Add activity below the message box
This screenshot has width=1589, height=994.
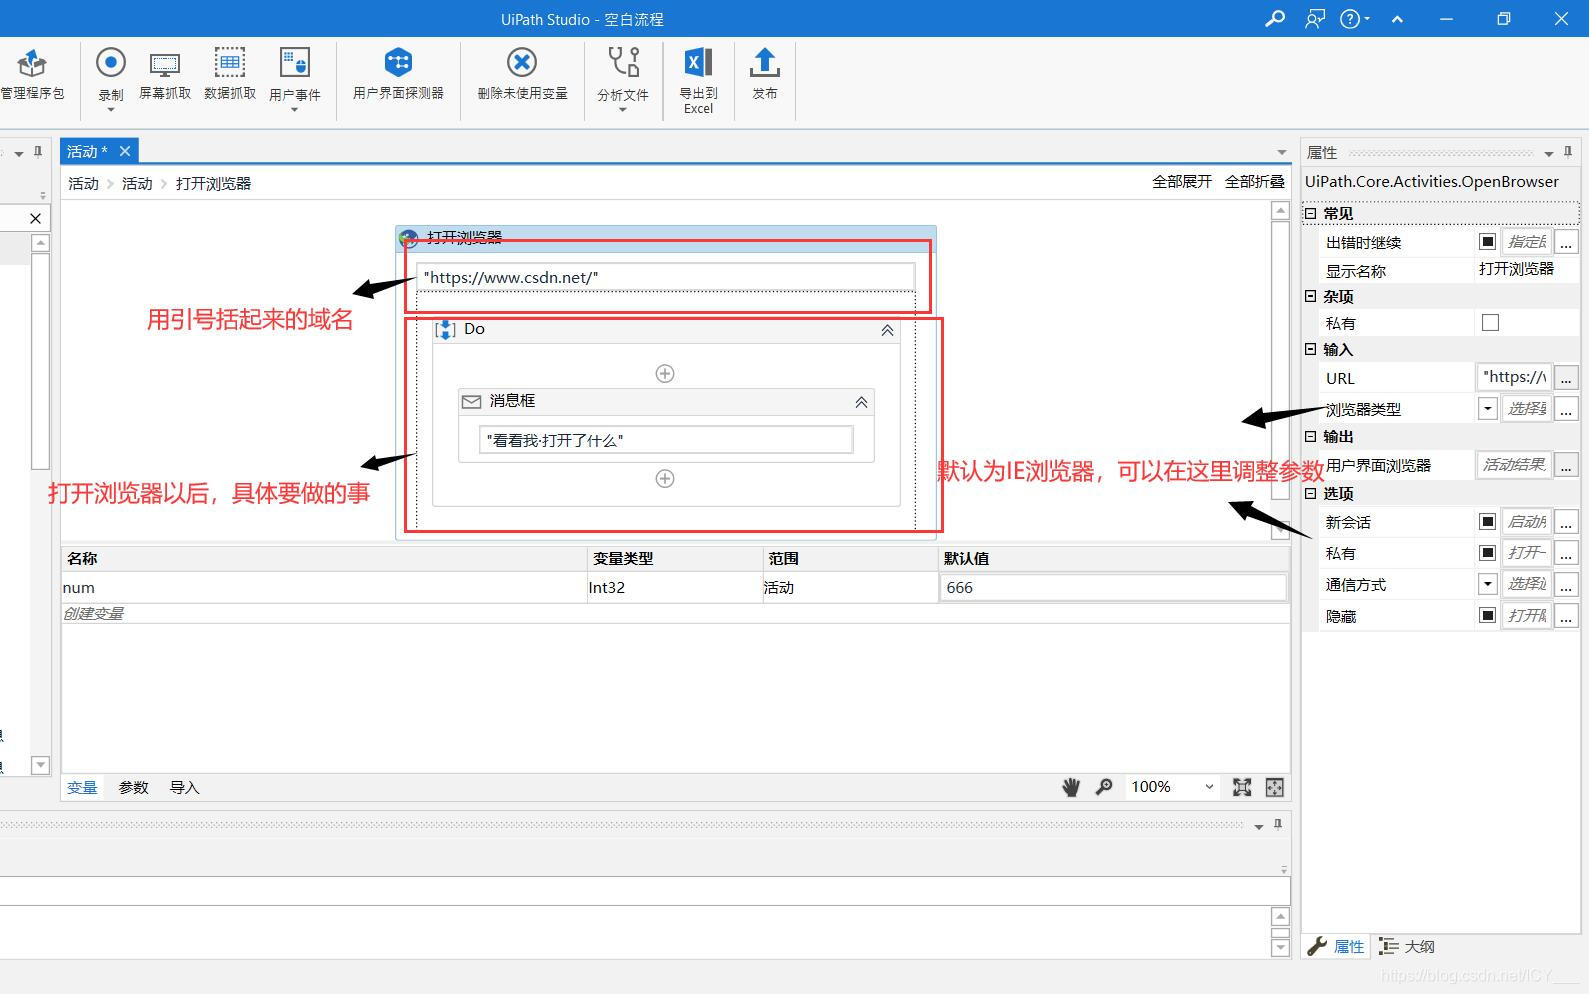[x=665, y=478]
